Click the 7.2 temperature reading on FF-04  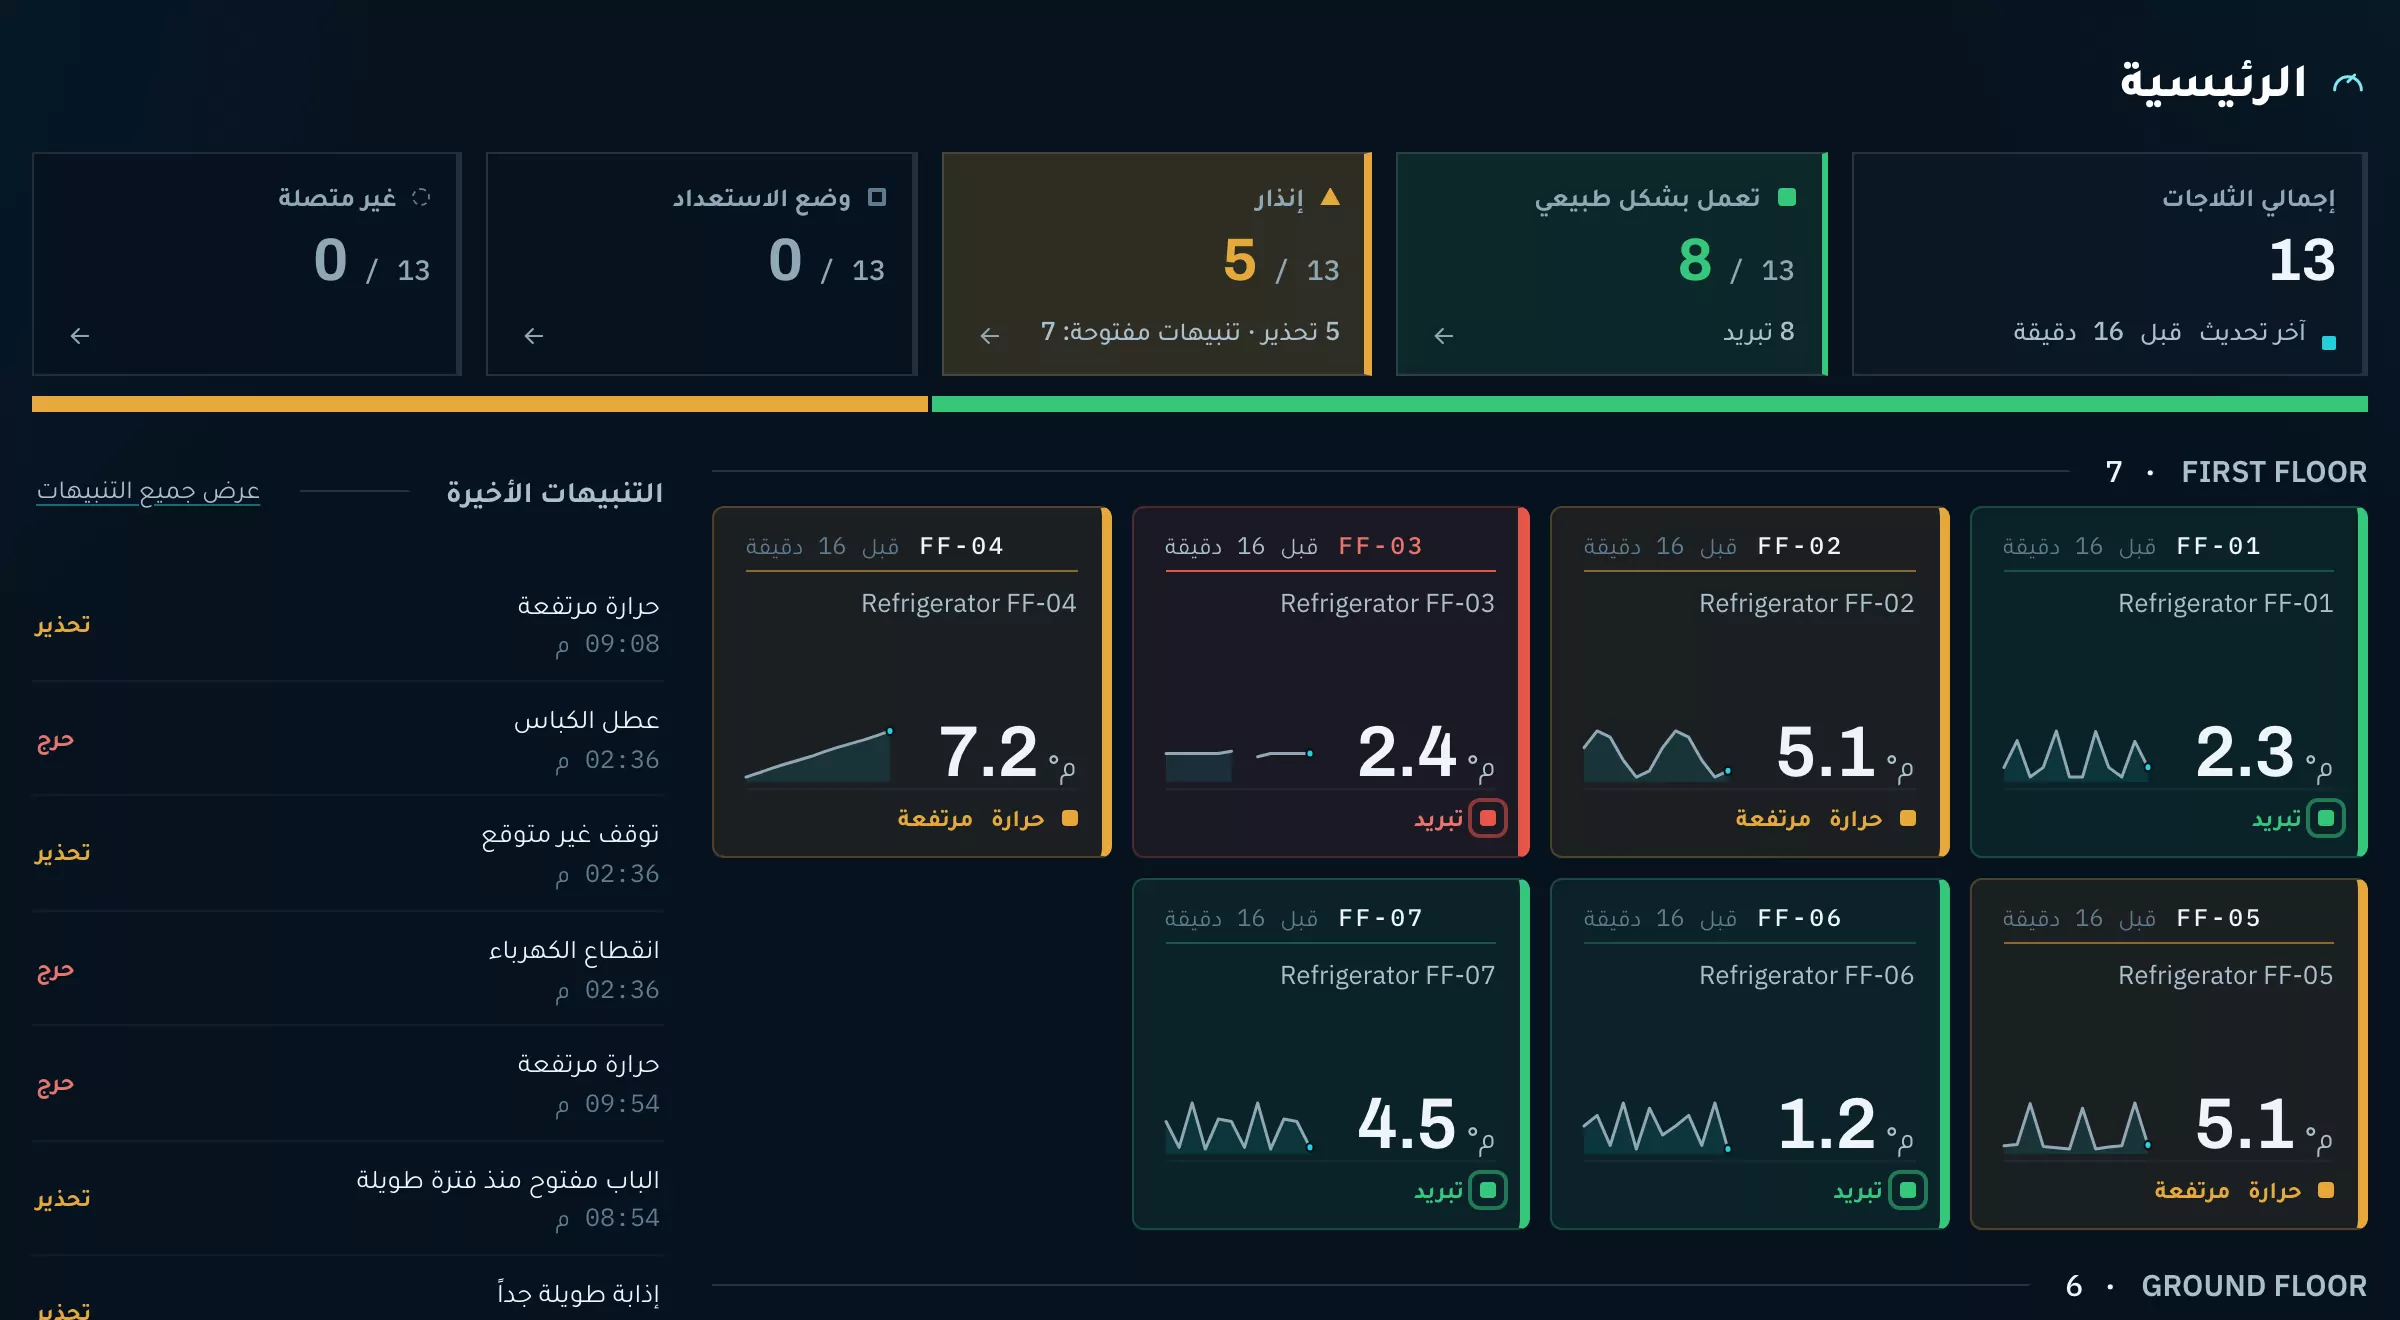[988, 752]
